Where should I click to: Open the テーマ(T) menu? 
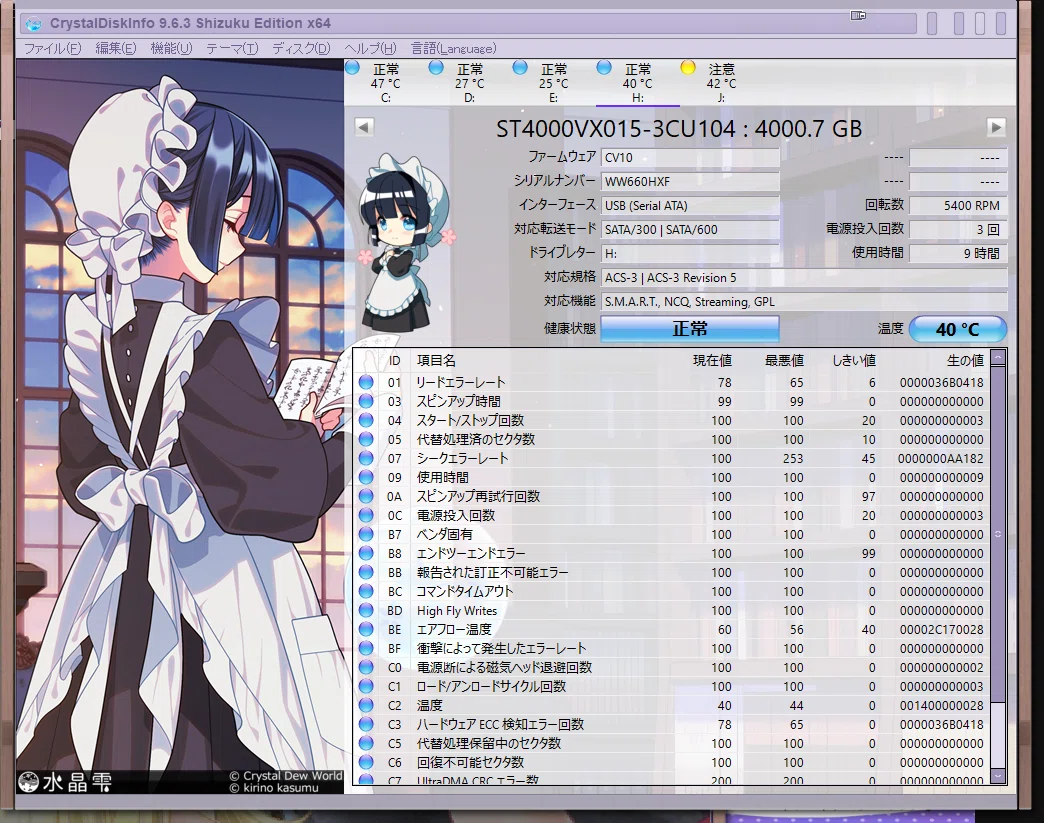click(232, 49)
